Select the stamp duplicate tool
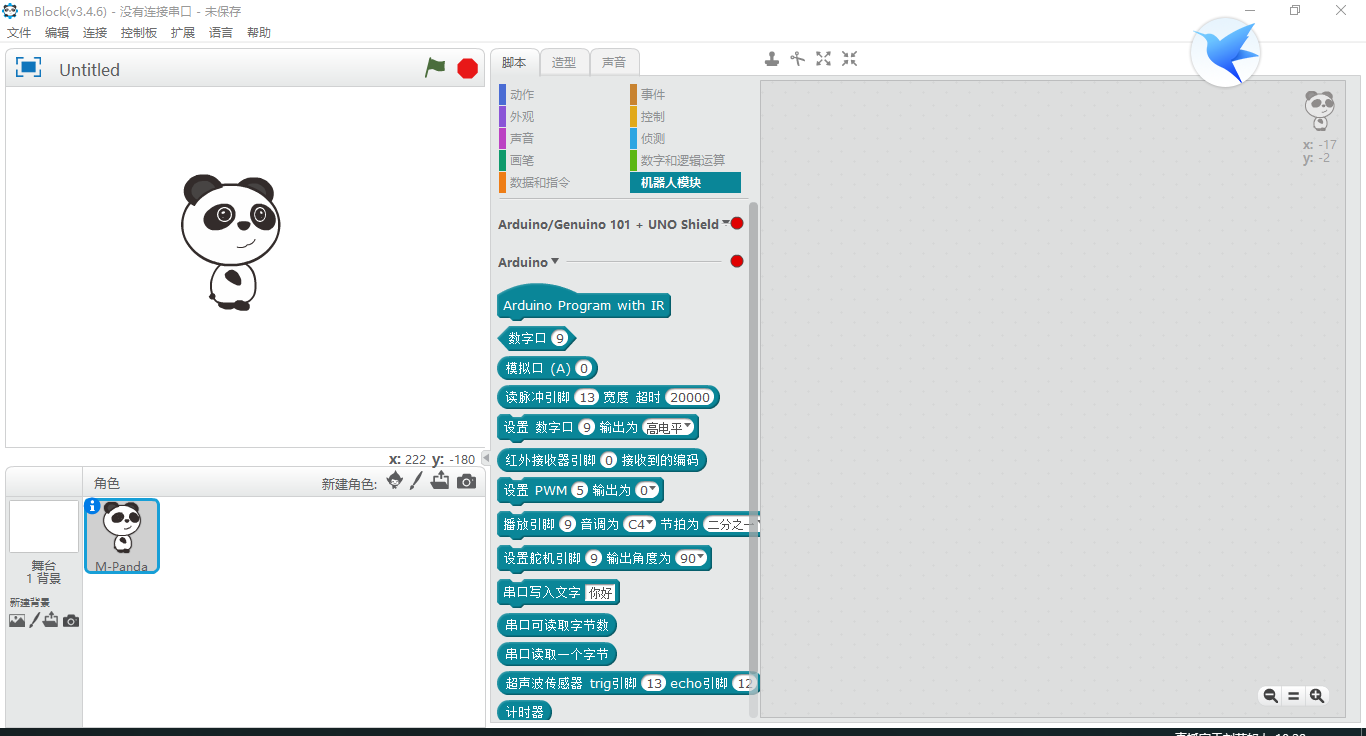The width and height of the screenshot is (1366, 736). pyautogui.click(x=772, y=59)
